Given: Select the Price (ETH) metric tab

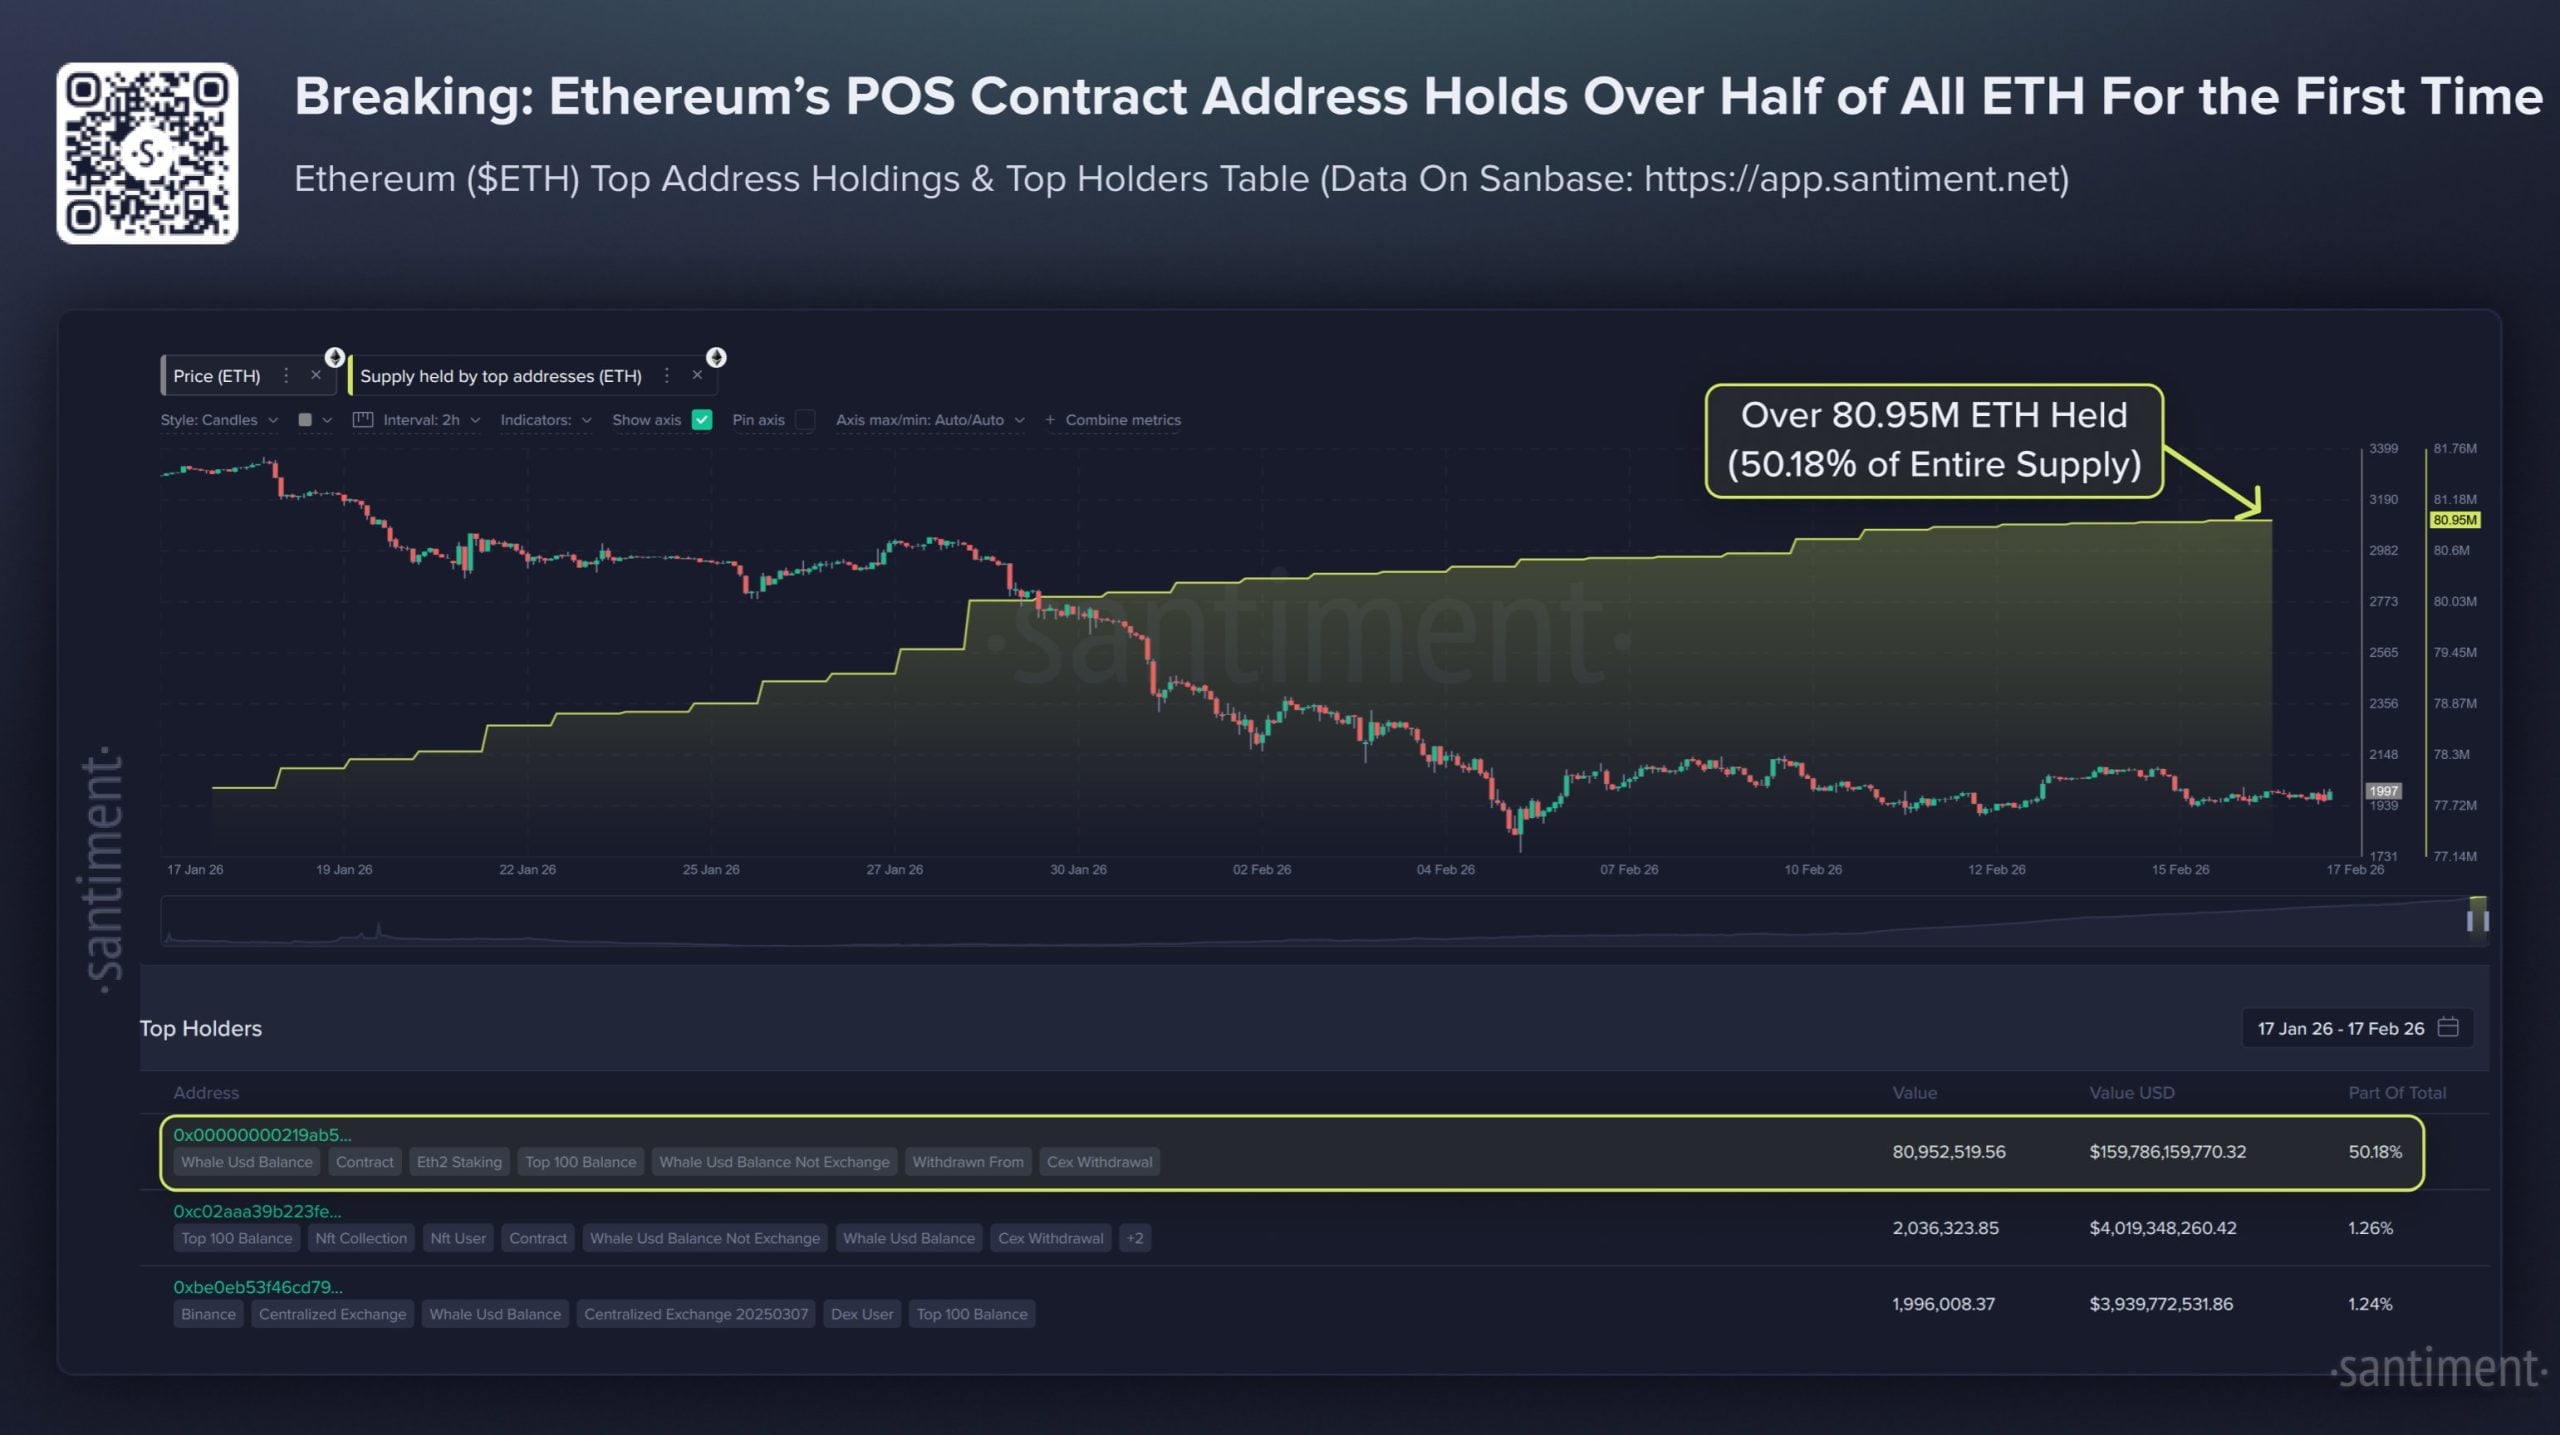Looking at the screenshot, I should tap(218, 376).
